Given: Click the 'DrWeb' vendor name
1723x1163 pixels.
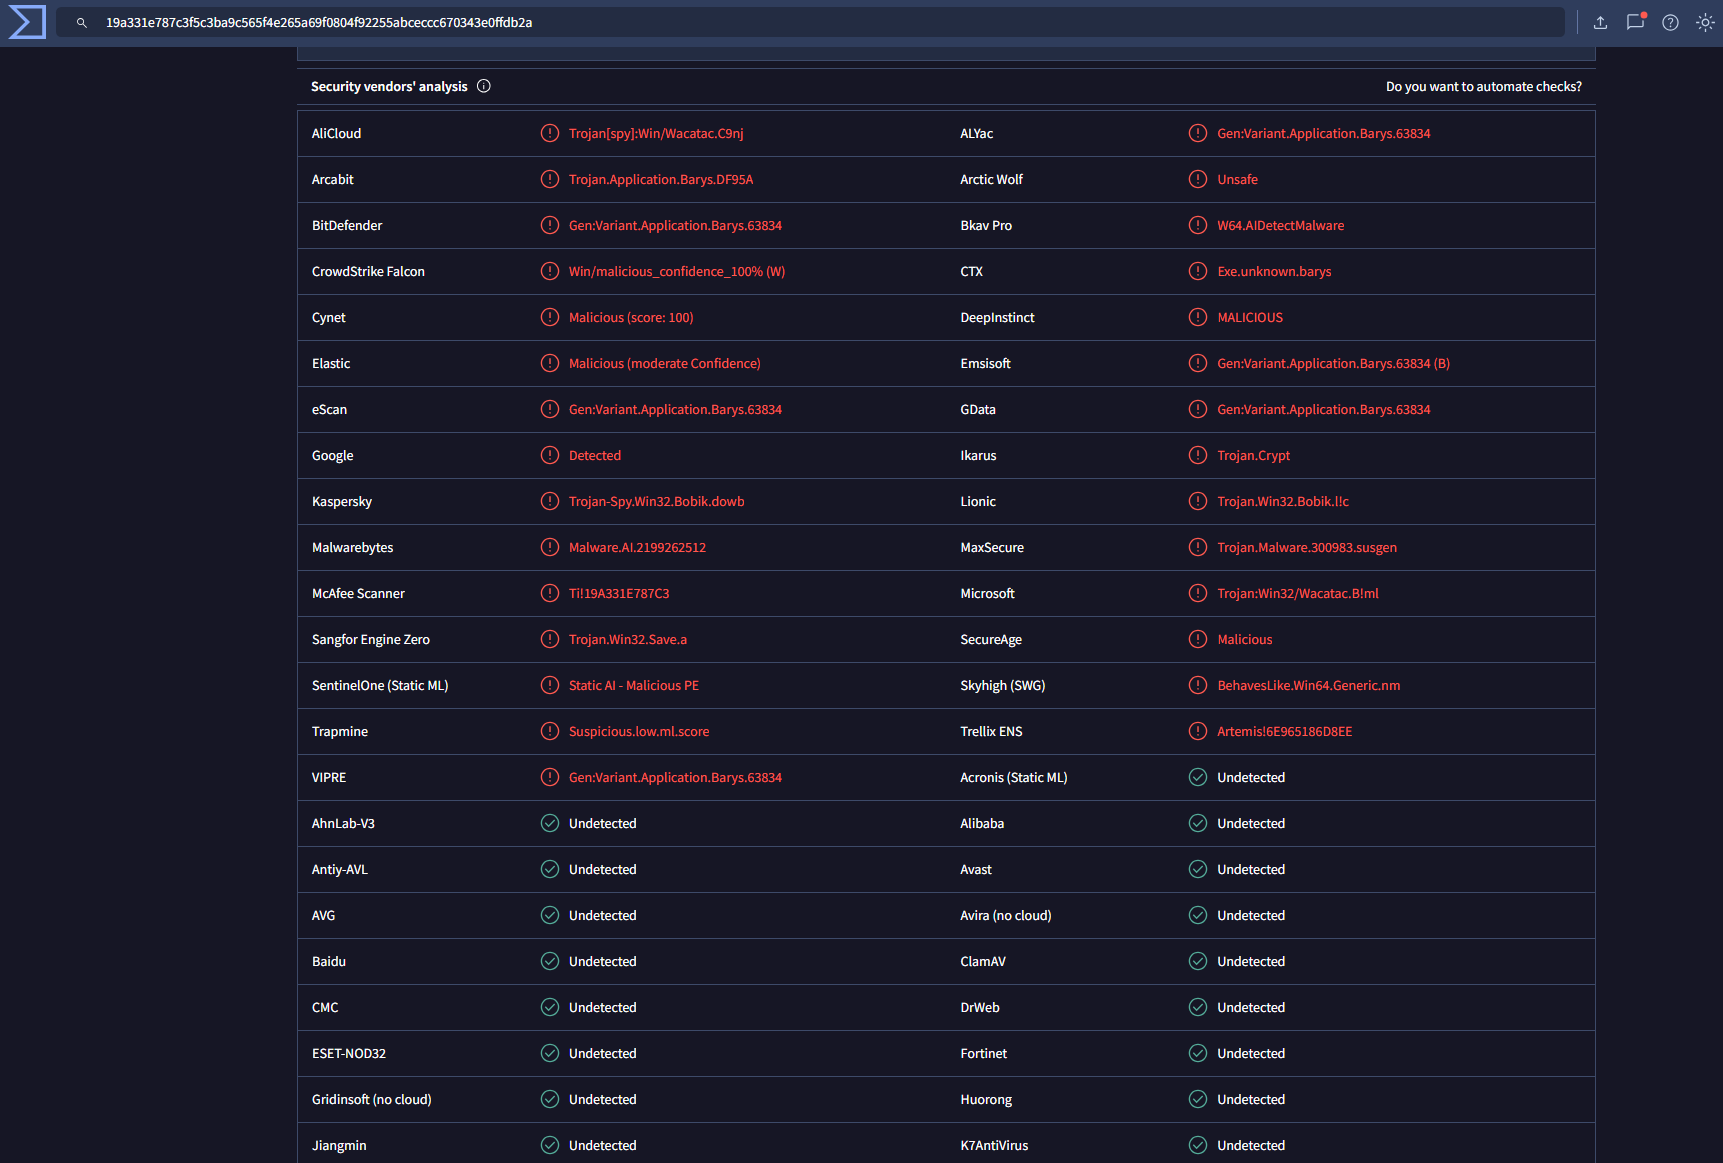Looking at the screenshot, I should click(980, 1007).
